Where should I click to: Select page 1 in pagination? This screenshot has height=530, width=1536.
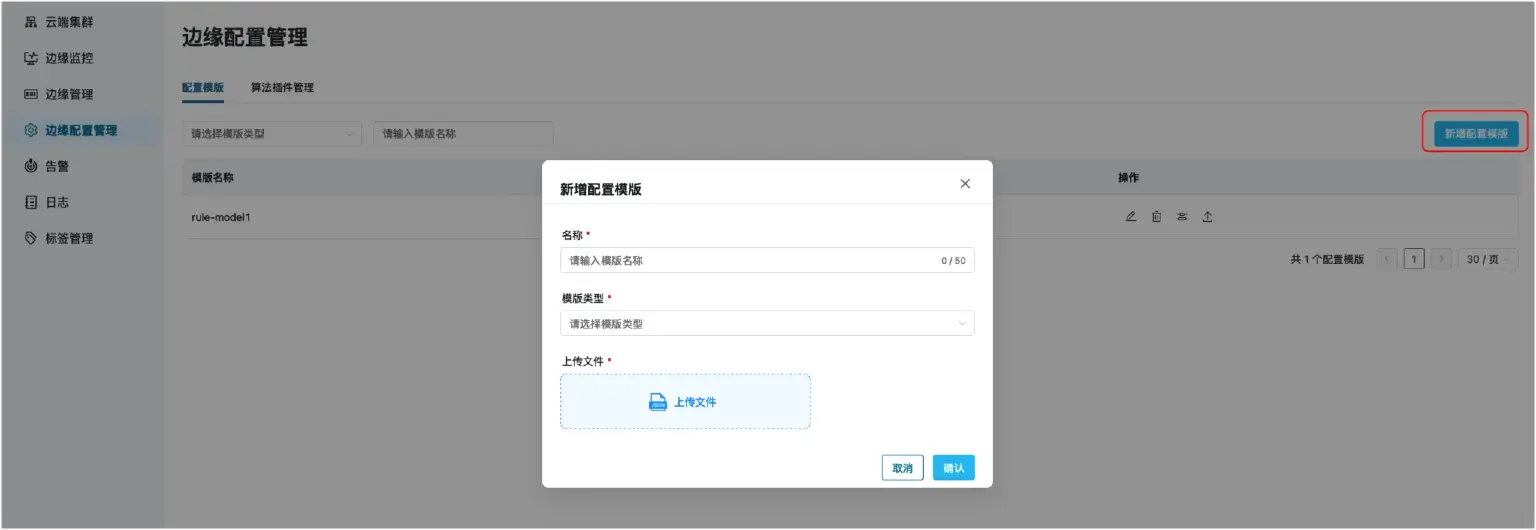point(1414,259)
